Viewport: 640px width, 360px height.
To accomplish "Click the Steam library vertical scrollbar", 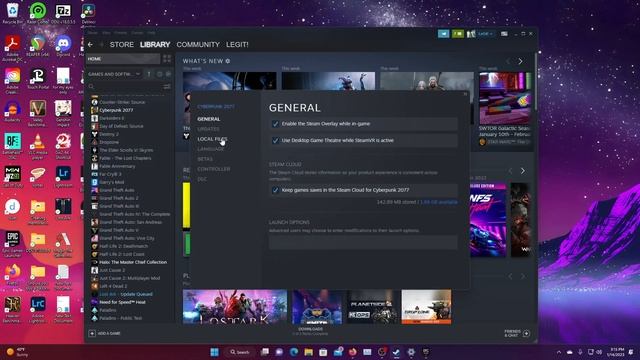I will tap(535, 82).
